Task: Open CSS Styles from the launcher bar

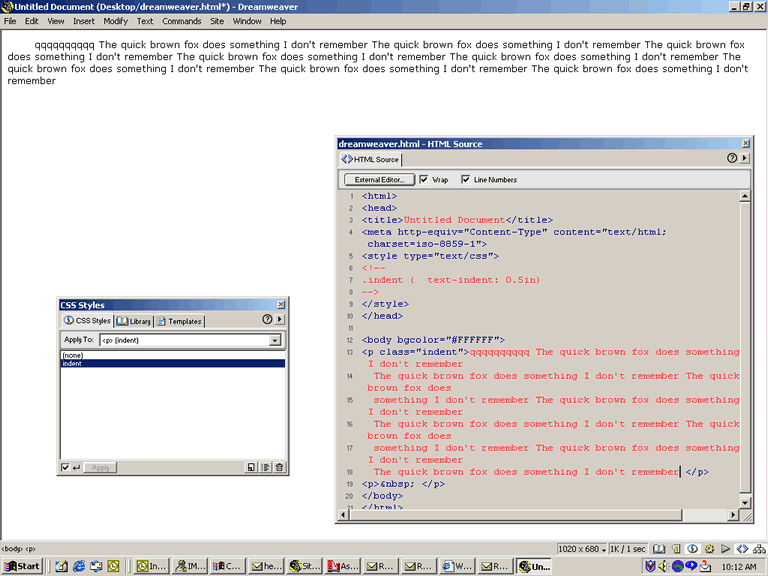Action: point(693,549)
